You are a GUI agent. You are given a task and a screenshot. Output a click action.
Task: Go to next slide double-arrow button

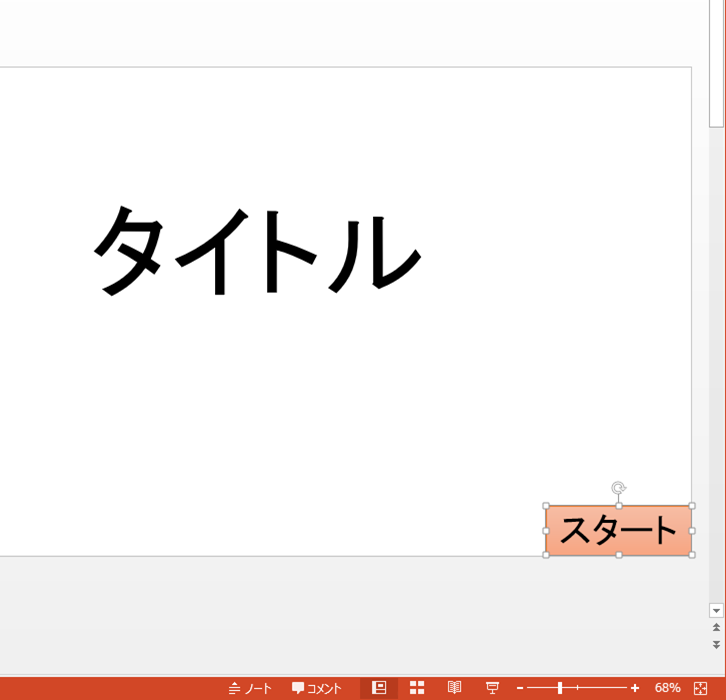pyautogui.click(x=716, y=644)
